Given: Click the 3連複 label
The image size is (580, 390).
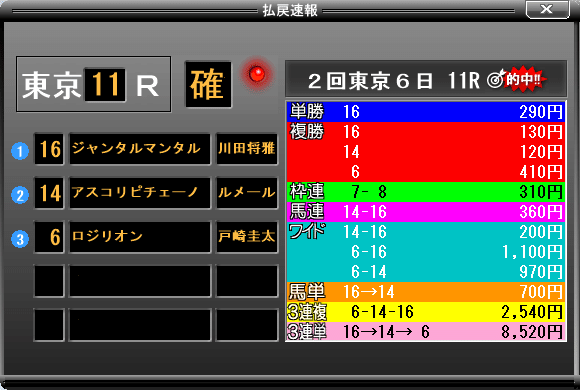Looking at the screenshot, I should tap(307, 312).
